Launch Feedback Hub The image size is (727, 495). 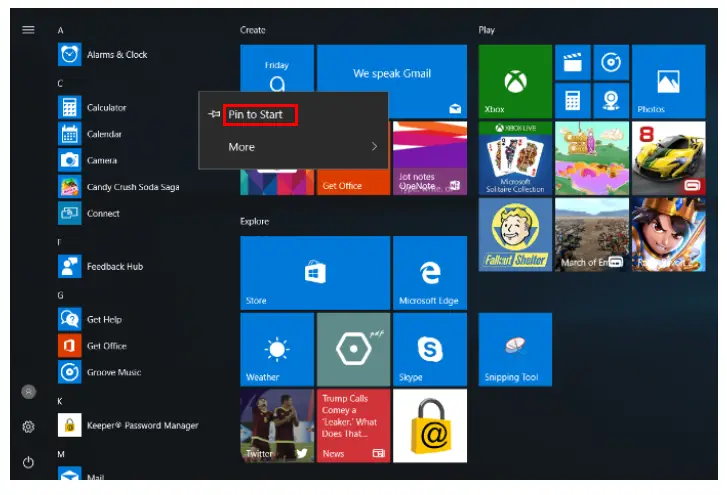pos(101,267)
